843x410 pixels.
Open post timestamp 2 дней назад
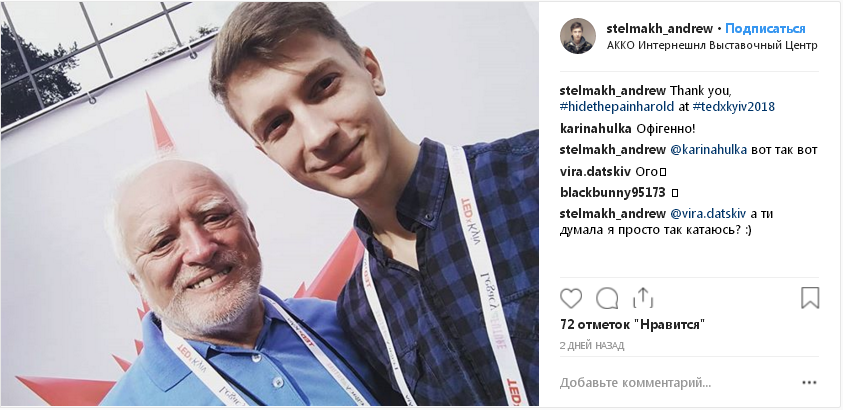point(592,346)
